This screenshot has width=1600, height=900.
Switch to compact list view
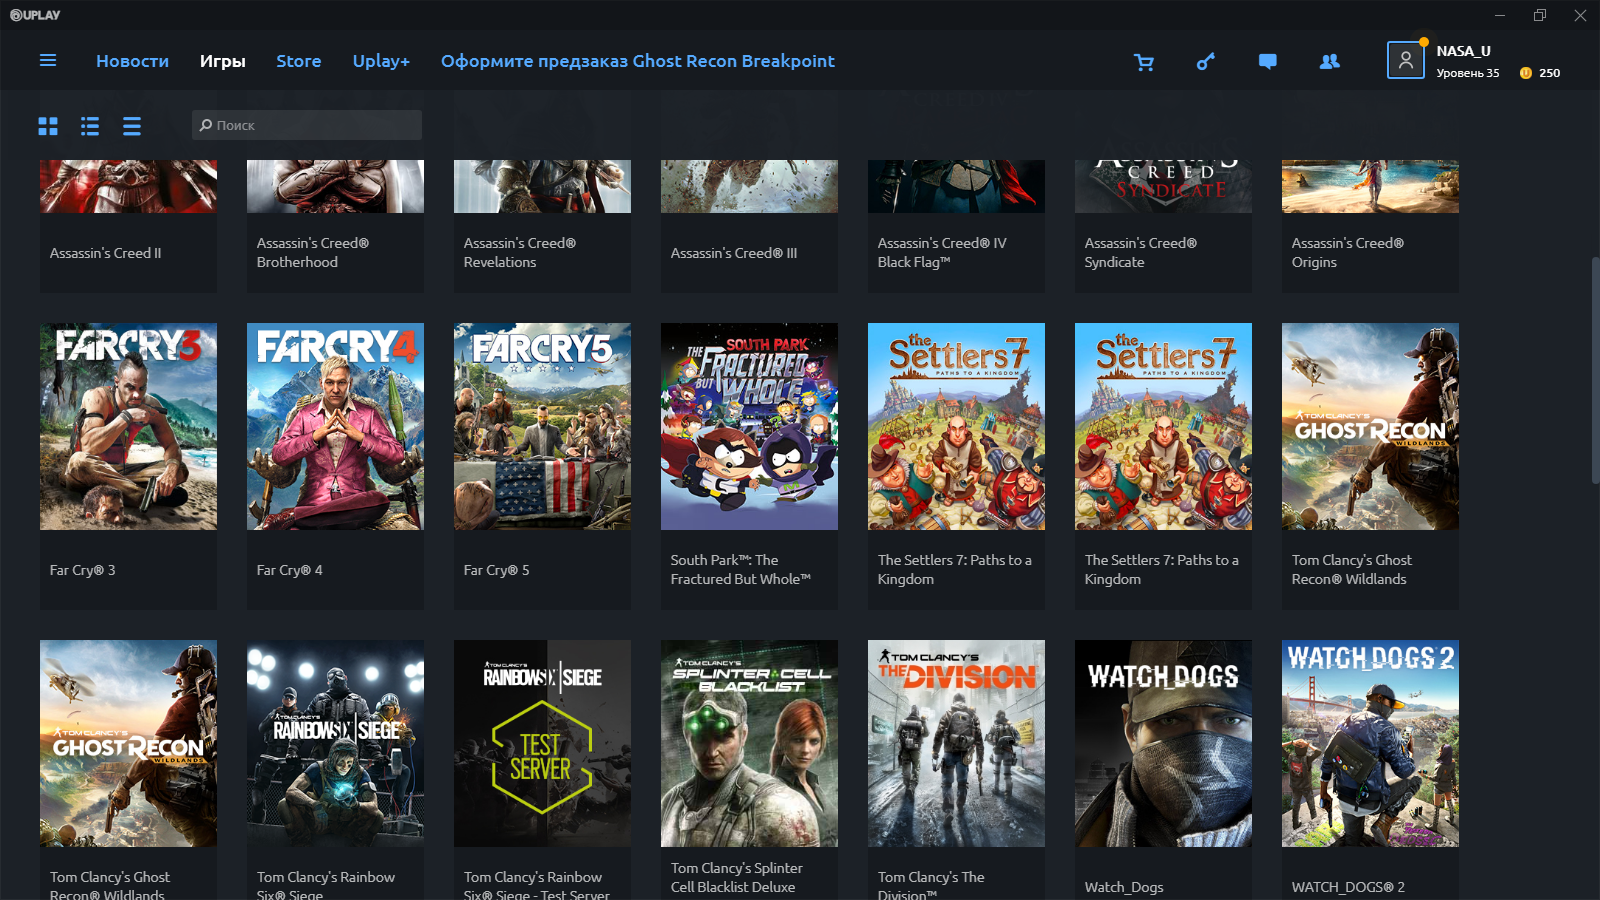coord(132,126)
